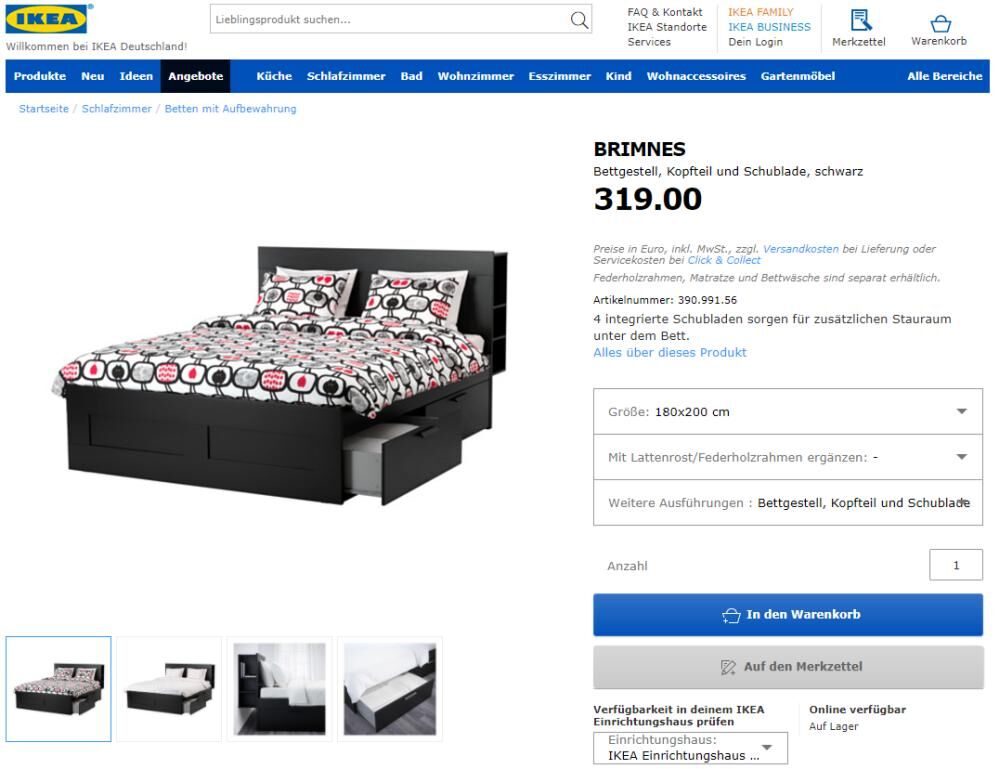Add to cart with In den Warenkorb

point(788,615)
